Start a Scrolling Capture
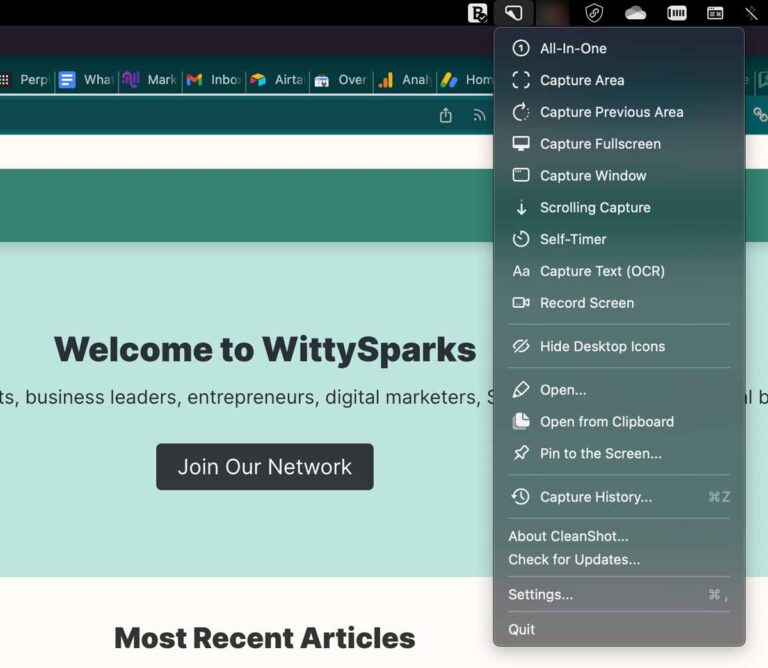This screenshot has height=668, width=768. [x=619, y=208]
